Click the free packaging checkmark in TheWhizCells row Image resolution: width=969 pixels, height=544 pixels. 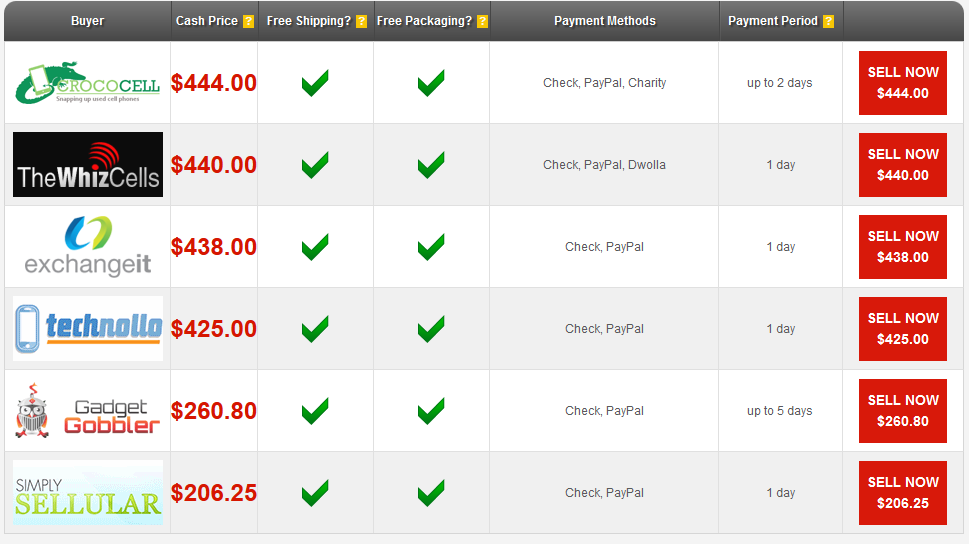(431, 165)
